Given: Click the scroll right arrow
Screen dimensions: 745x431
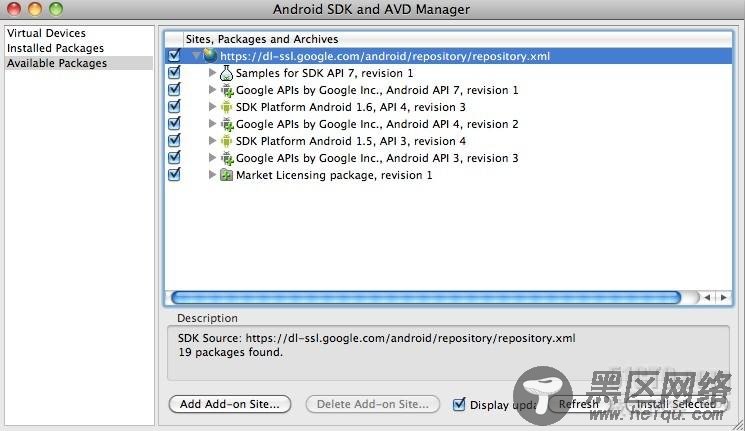Looking at the screenshot, I should click(x=723, y=297).
